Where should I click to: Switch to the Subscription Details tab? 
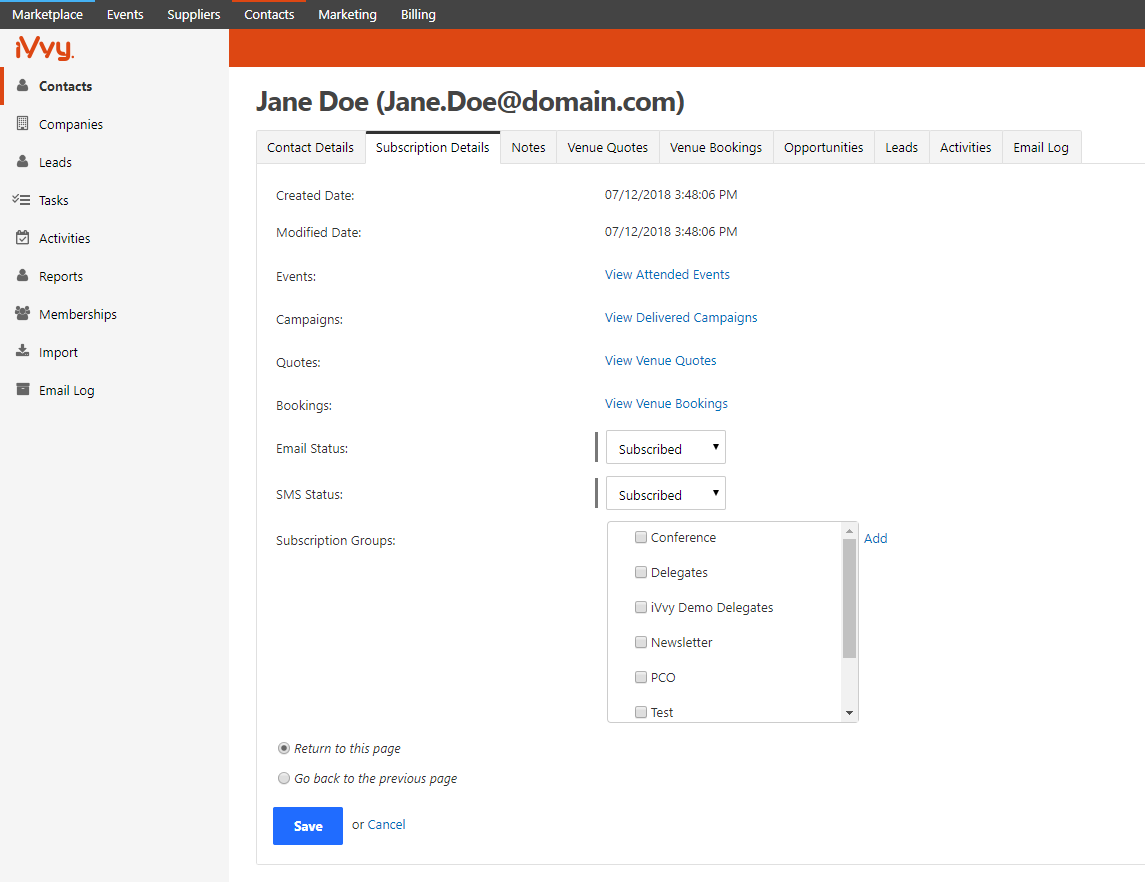click(x=433, y=147)
